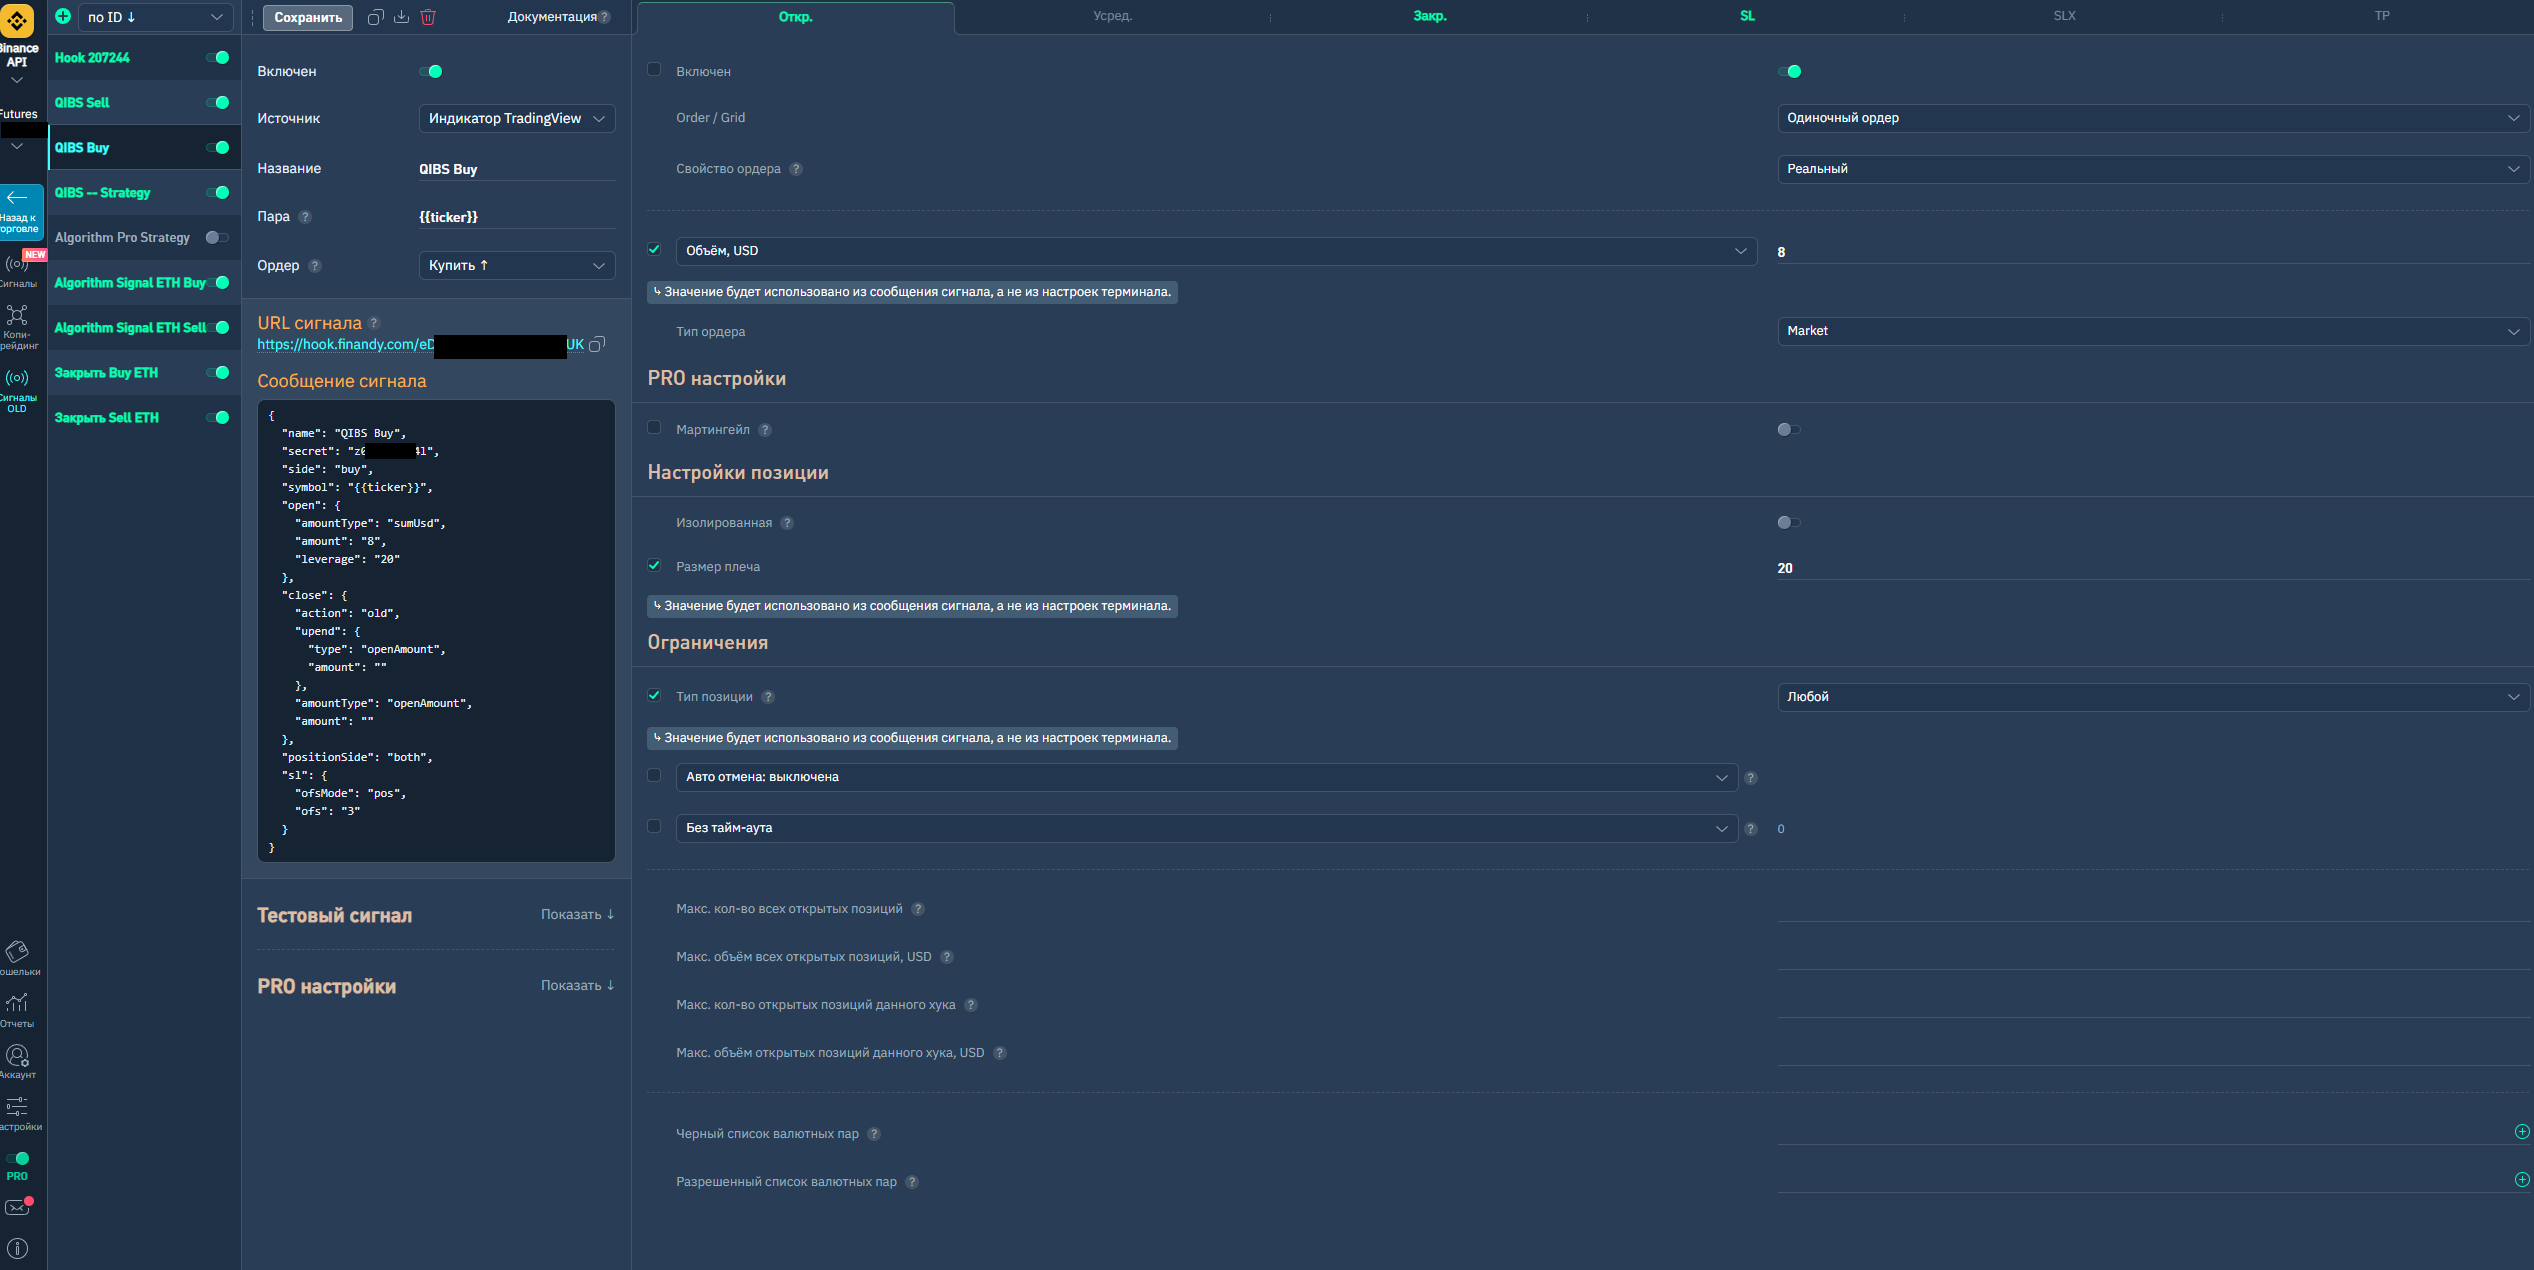Open the Тип ордера Market dropdown
Viewport: 2534px width, 1270px height.
2153,331
